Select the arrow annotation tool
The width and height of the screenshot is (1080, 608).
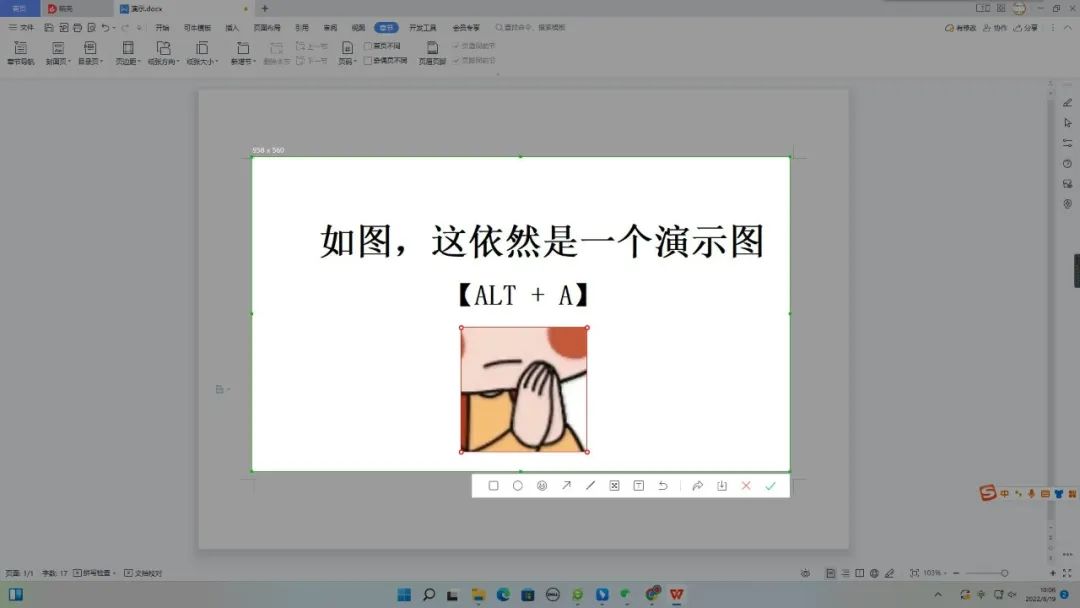click(x=566, y=485)
